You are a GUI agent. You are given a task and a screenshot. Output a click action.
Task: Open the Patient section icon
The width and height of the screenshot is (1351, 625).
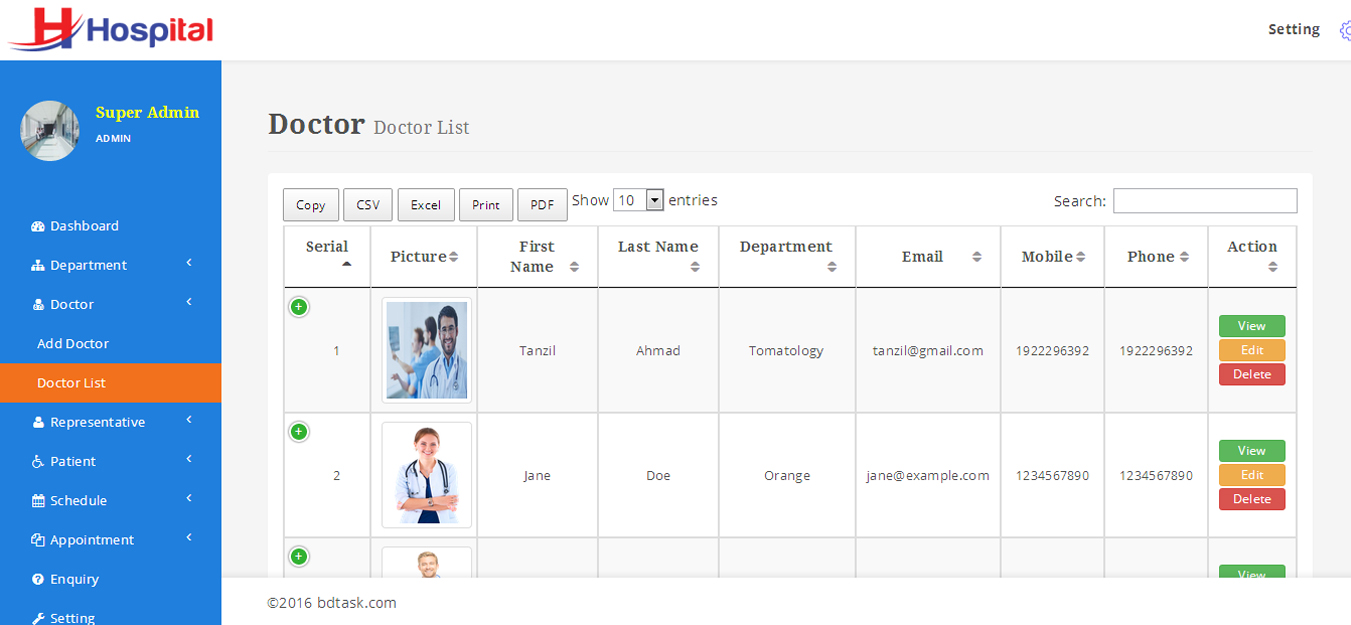point(37,460)
